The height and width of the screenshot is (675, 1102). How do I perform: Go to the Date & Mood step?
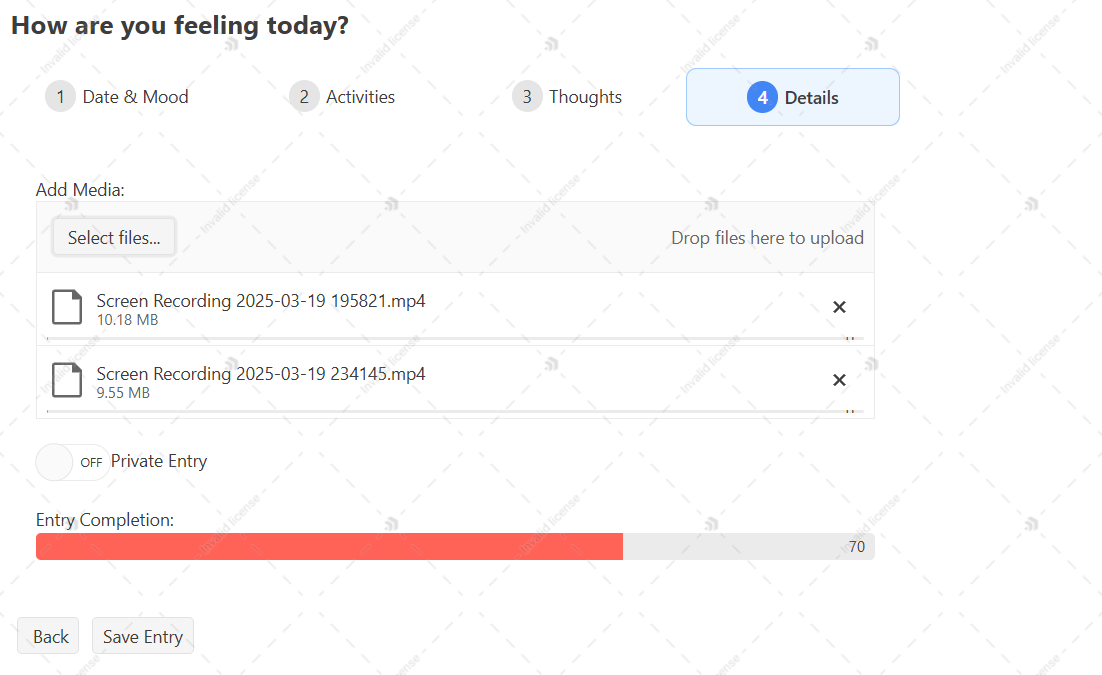pyautogui.click(x=117, y=97)
